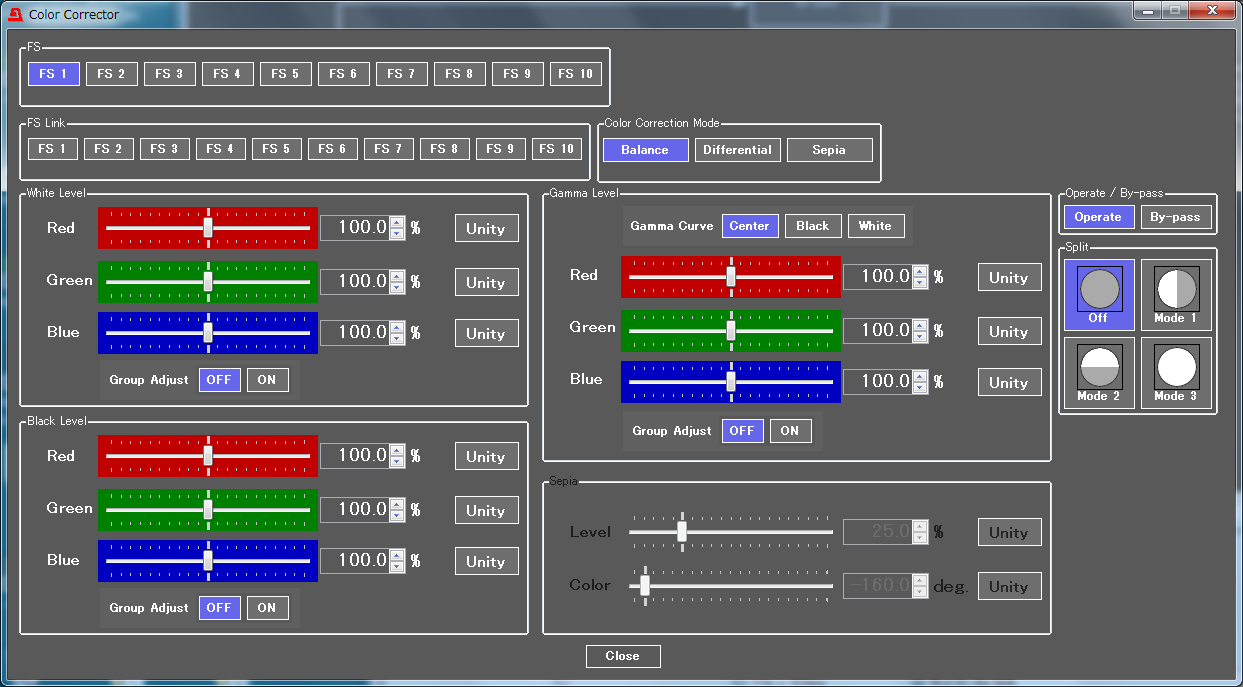This screenshot has height=687, width=1243.
Task: Switch to By-pass mode
Action: (x=1175, y=217)
